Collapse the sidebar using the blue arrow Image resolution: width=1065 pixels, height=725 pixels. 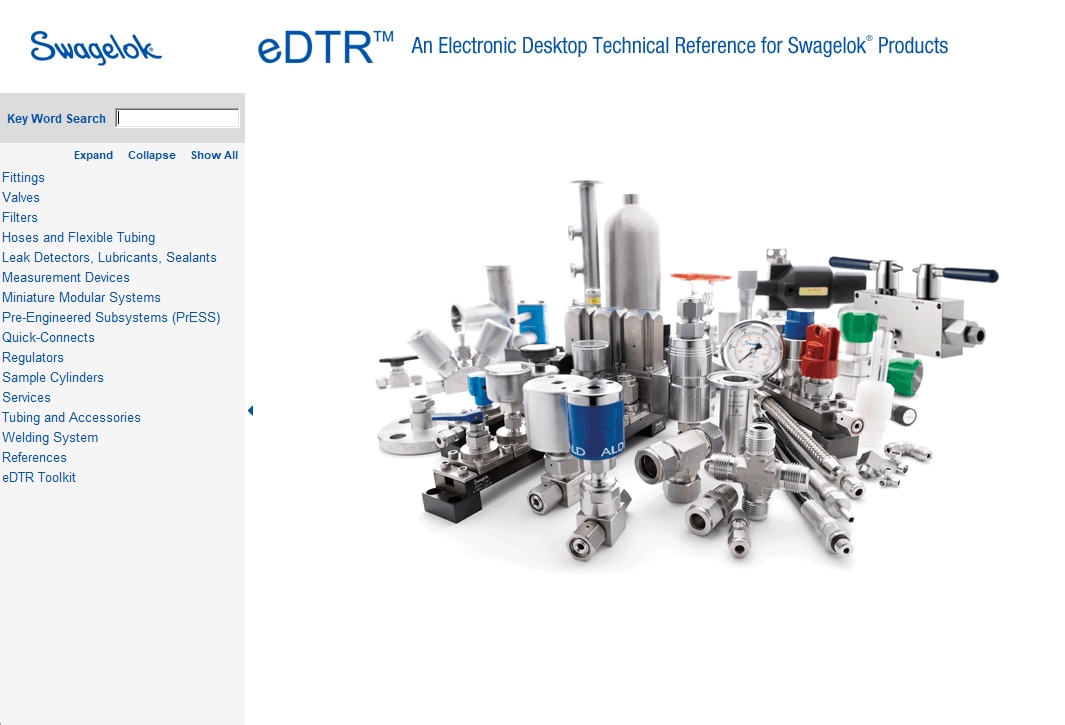coord(251,410)
